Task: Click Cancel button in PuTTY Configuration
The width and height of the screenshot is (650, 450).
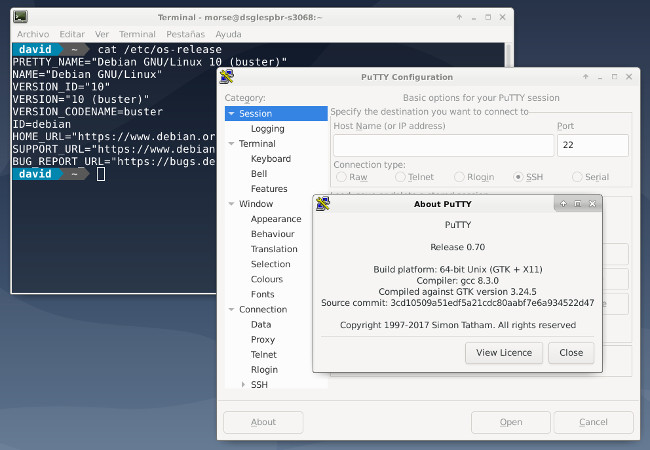Action: tap(593, 422)
